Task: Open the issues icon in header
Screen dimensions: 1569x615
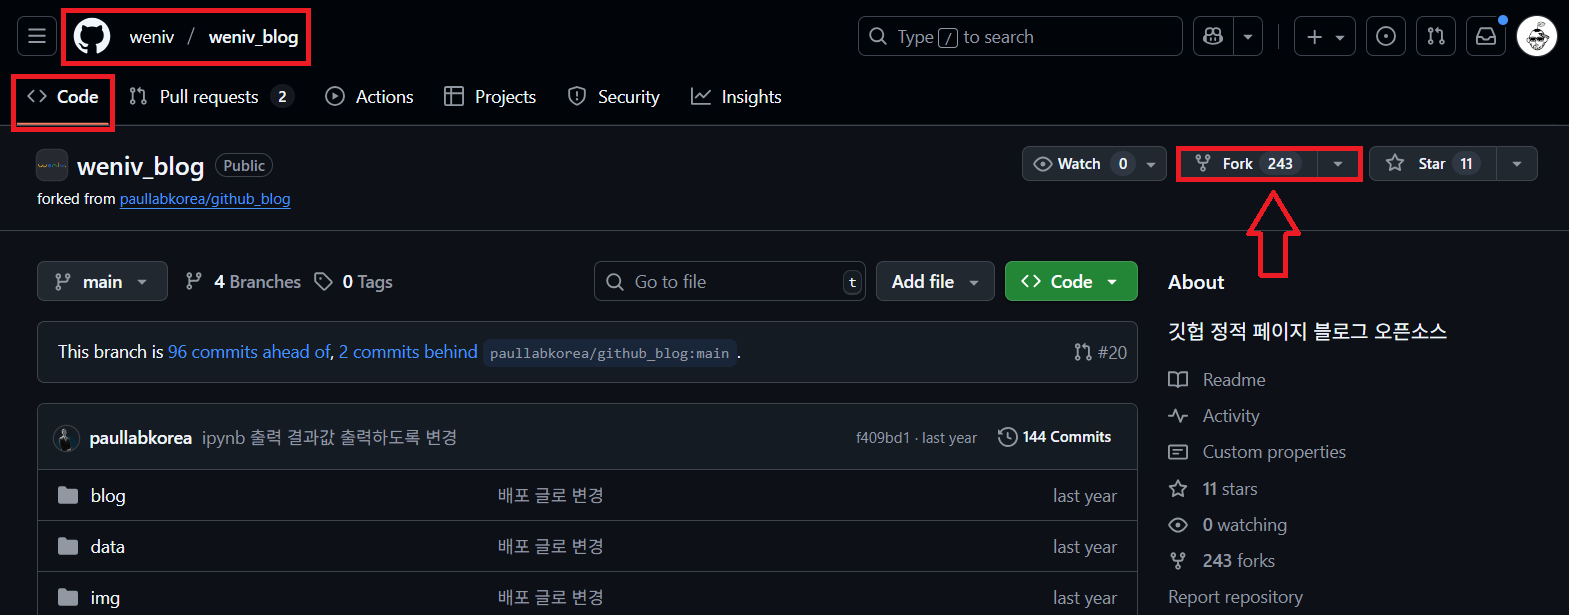Action: [1386, 37]
